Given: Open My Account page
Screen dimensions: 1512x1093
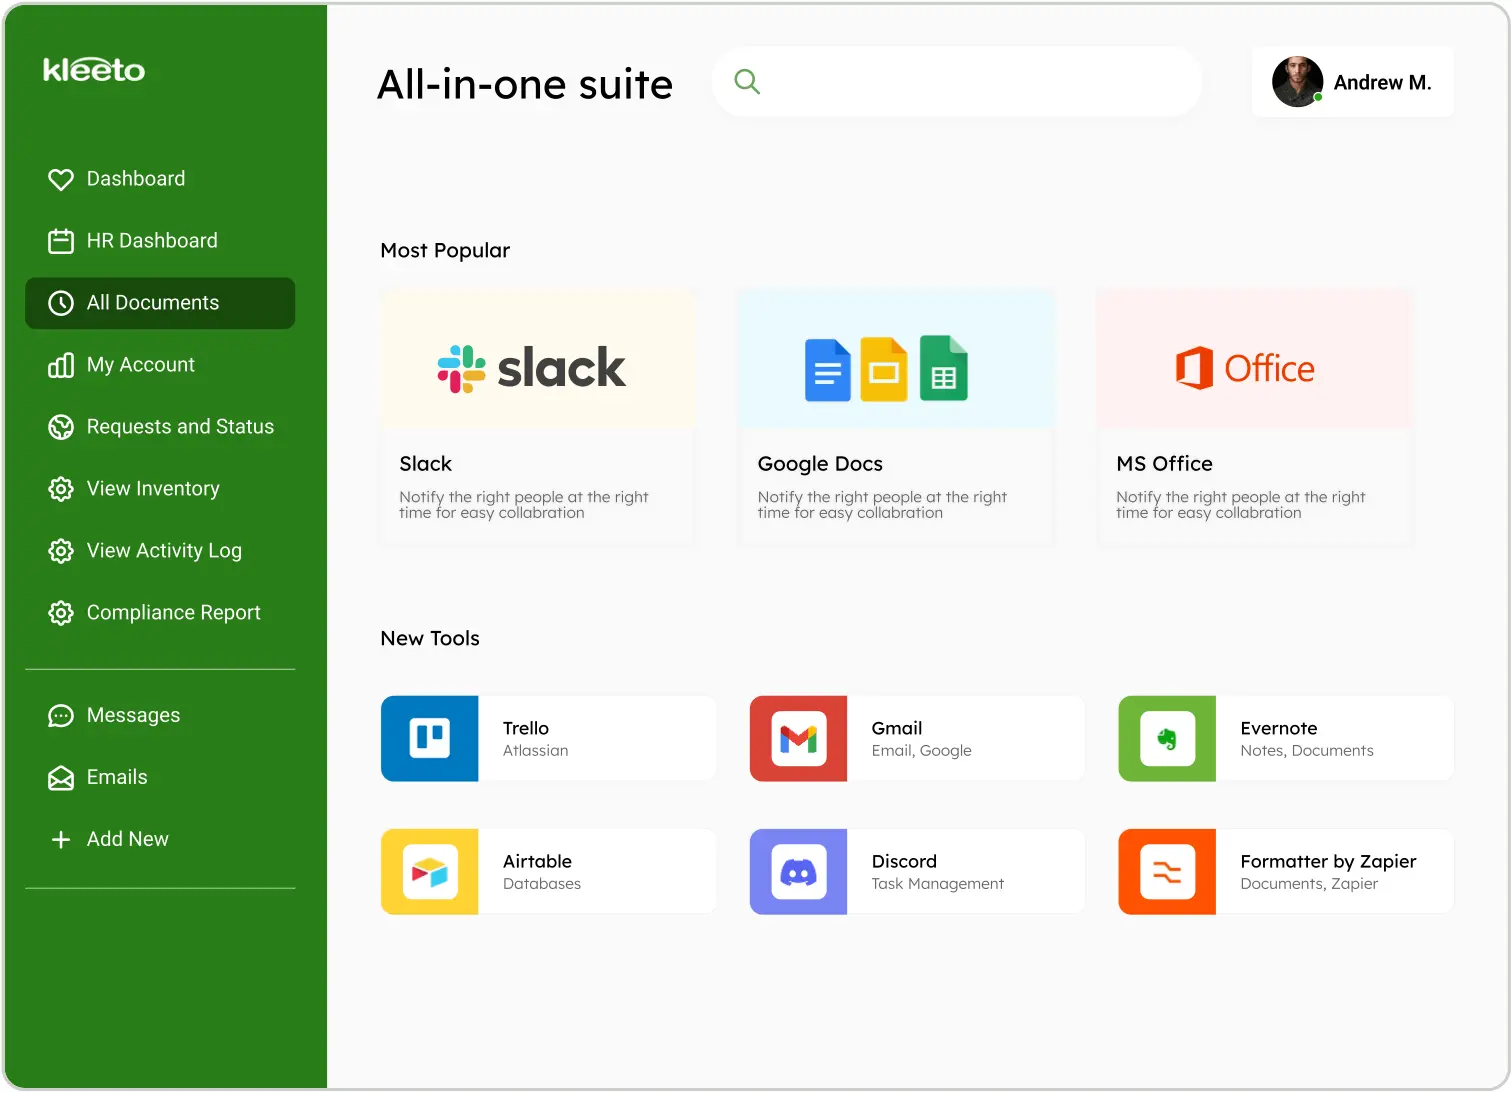Looking at the screenshot, I should pos(160,365).
